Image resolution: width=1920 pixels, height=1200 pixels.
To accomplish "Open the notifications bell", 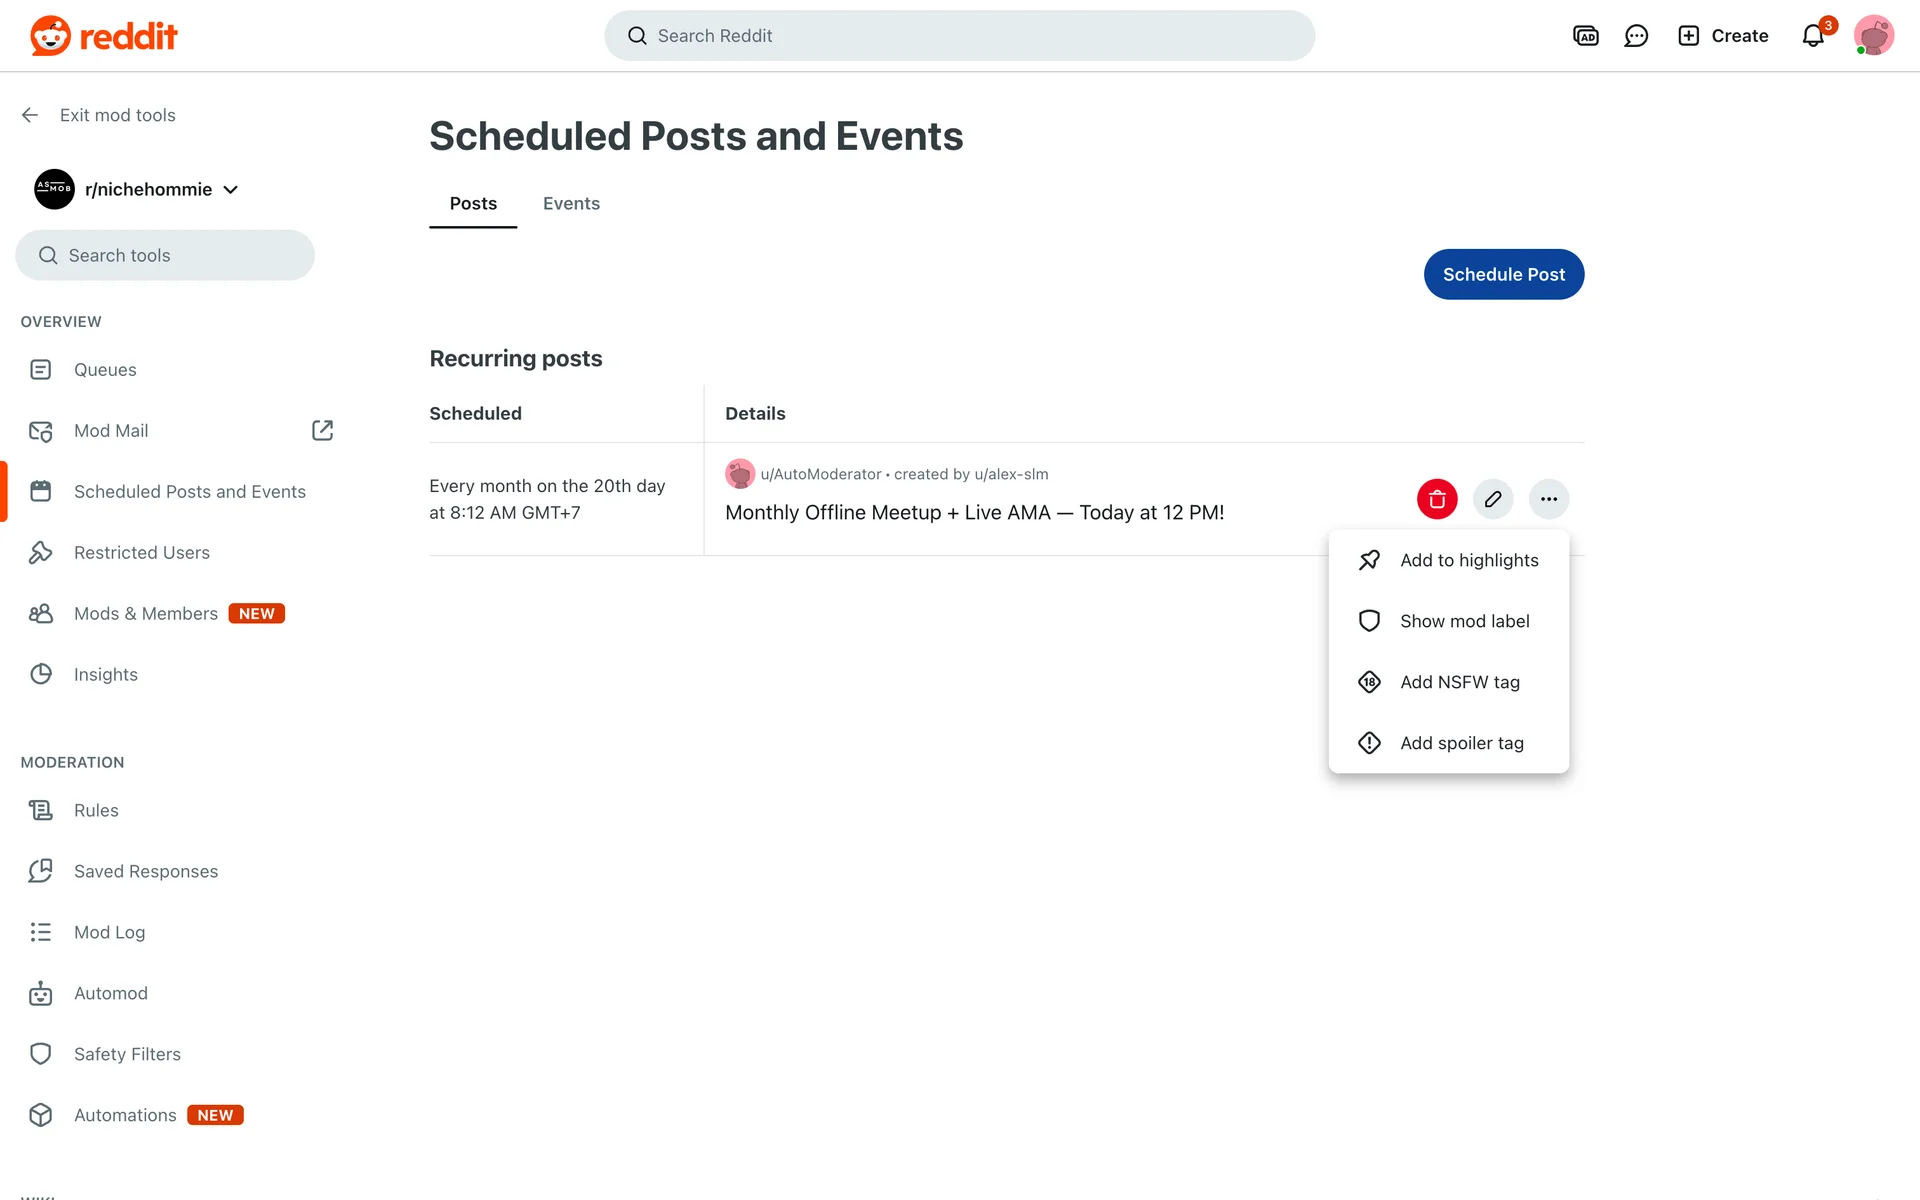I will [1813, 36].
